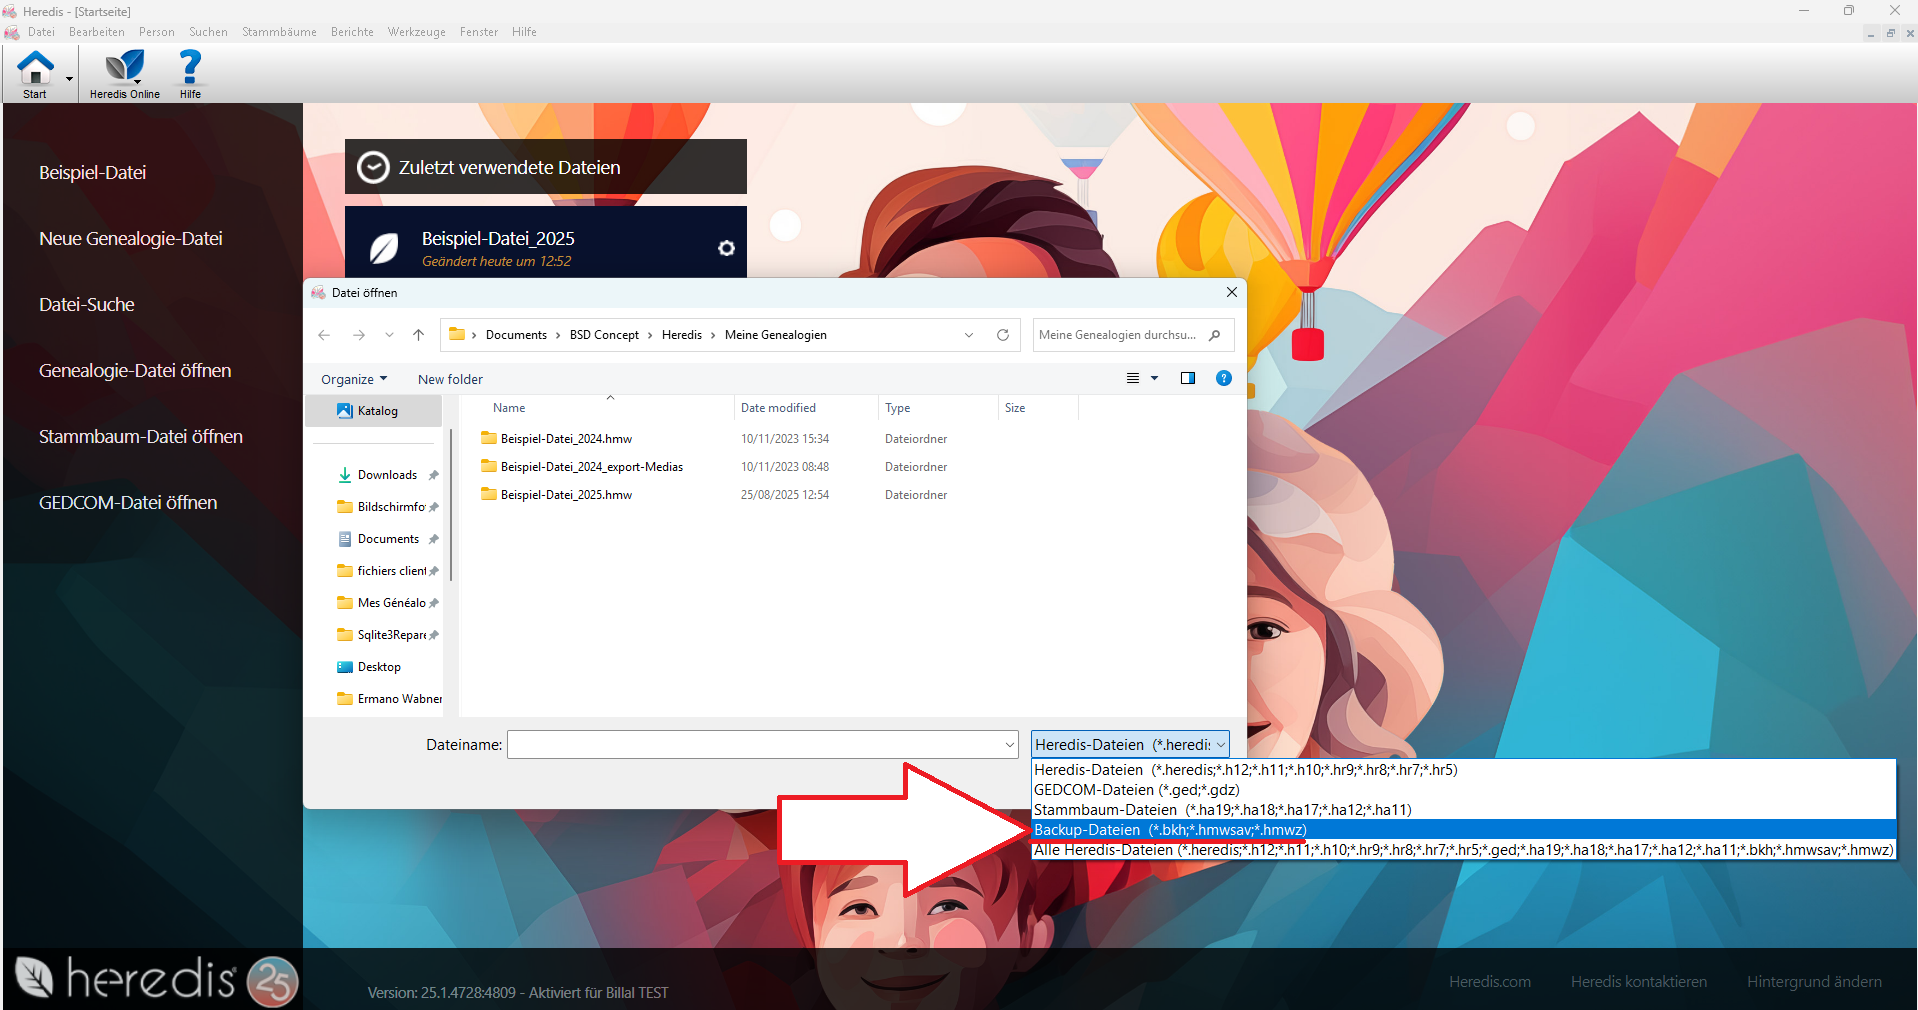Open the Stammbäume menu
Viewport: 1918px width, 1010px height.
(279, 32)
